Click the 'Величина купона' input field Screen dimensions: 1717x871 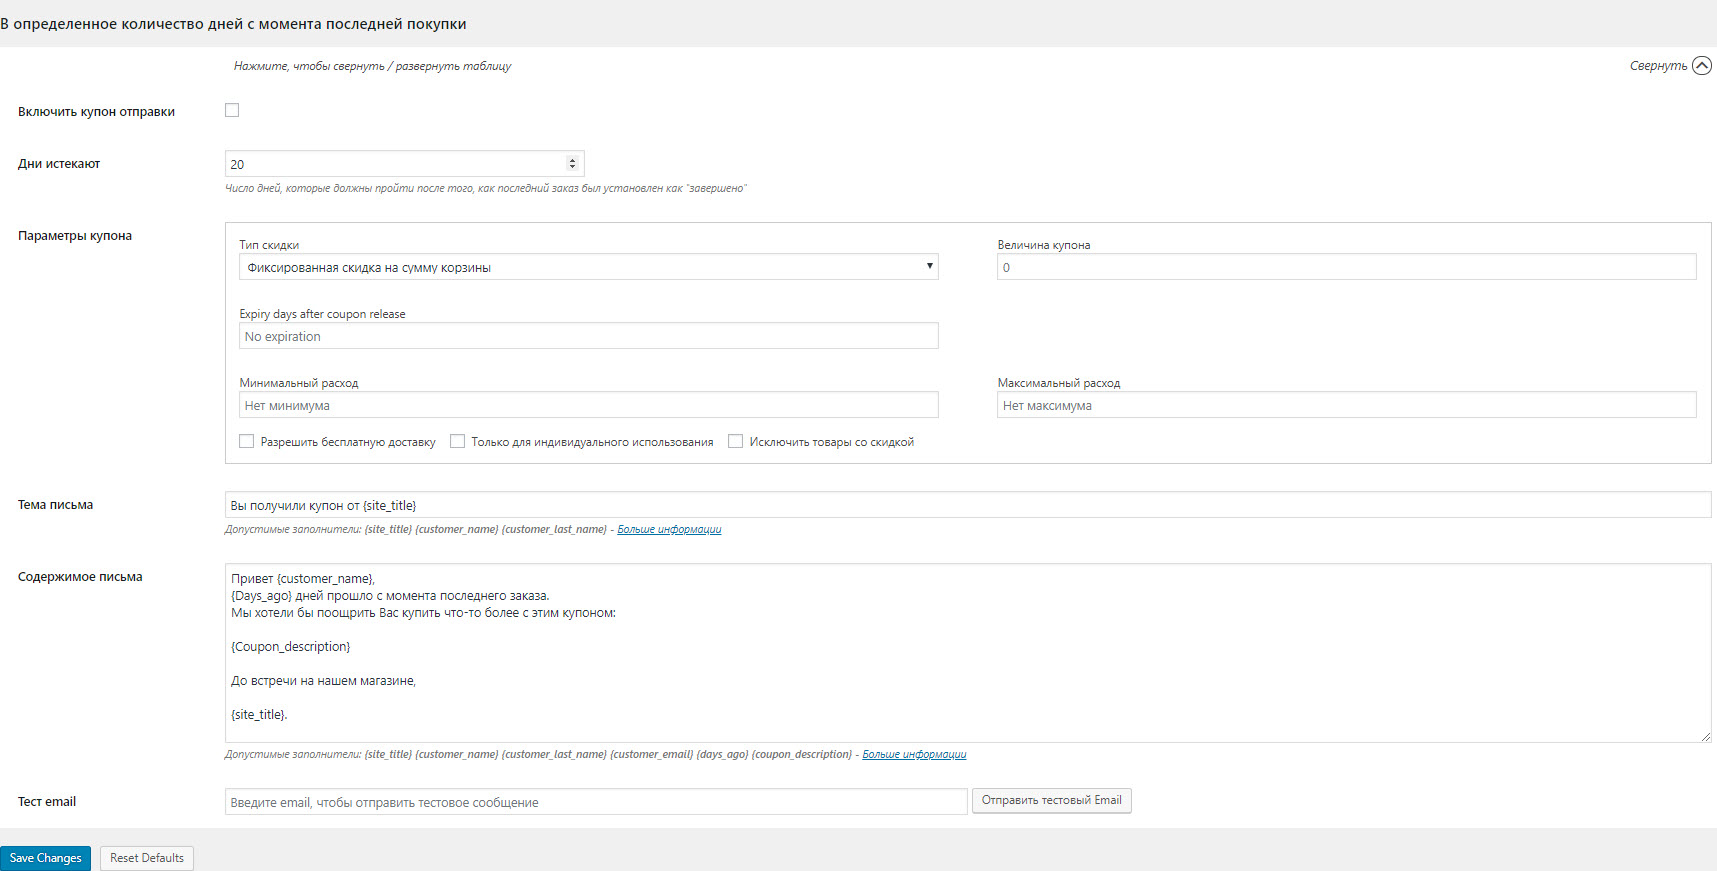pos(1346,267)
